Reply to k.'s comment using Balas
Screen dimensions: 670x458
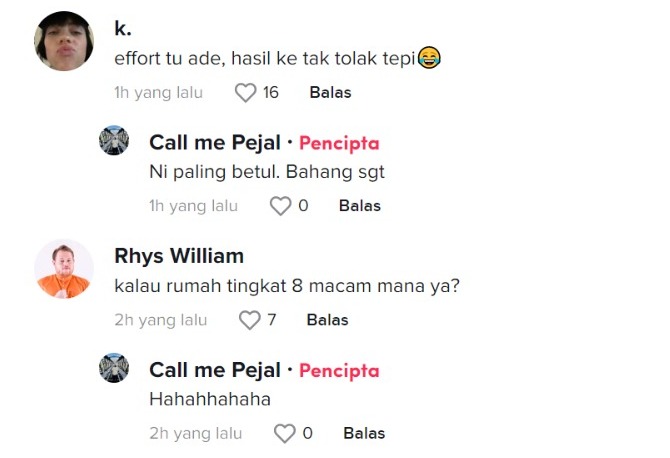330,93
